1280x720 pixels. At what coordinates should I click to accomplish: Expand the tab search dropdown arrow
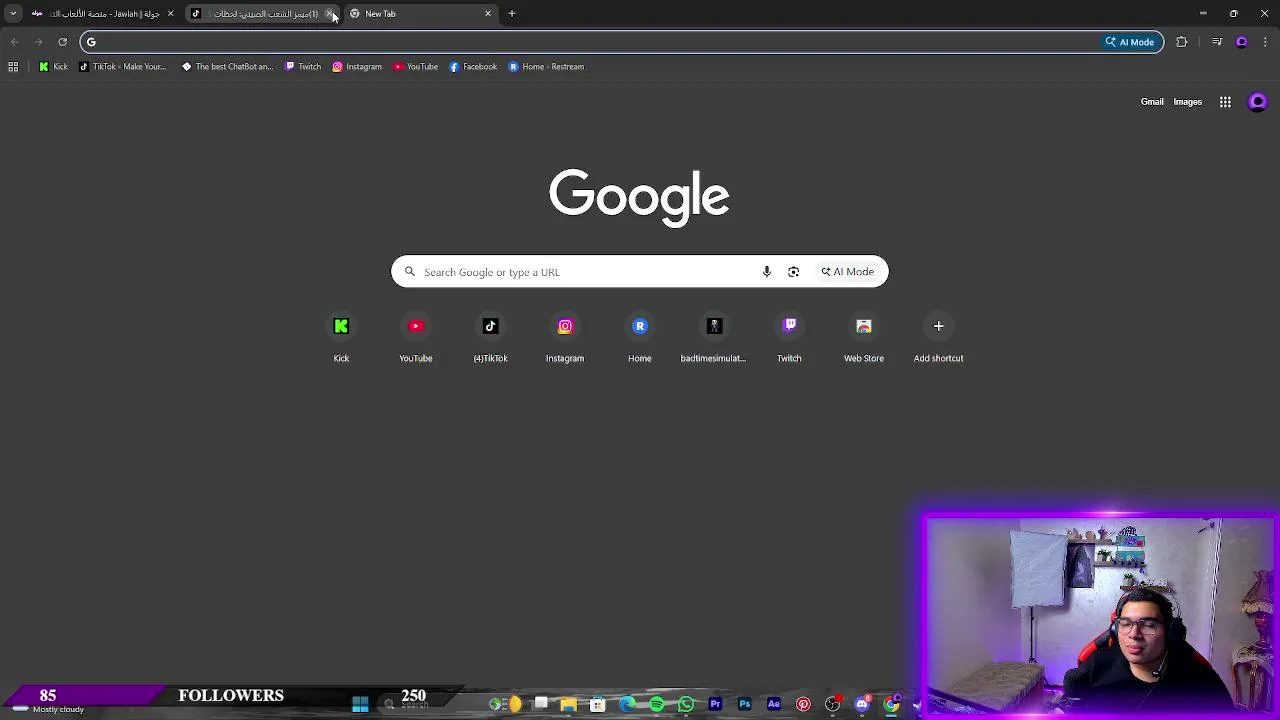click(13, 14)
